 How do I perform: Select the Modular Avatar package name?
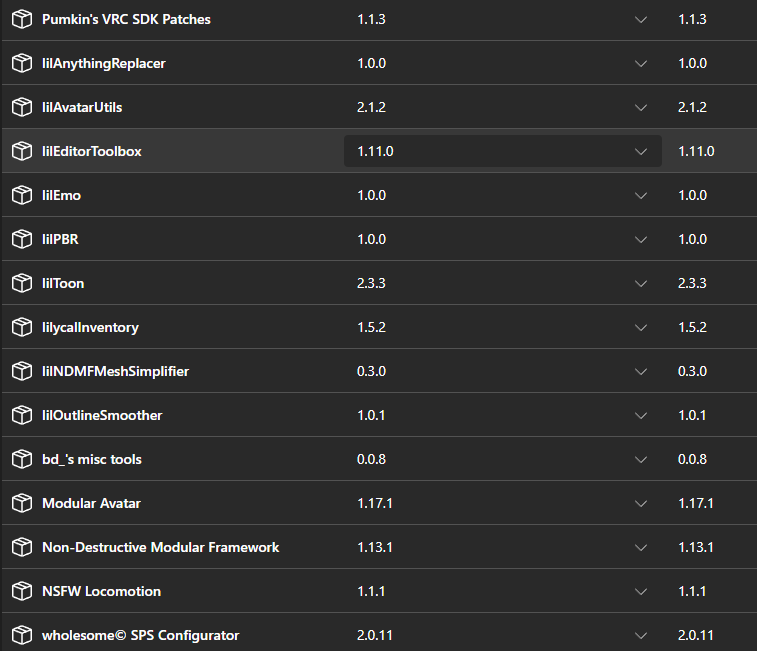click(x=91, y=503)
